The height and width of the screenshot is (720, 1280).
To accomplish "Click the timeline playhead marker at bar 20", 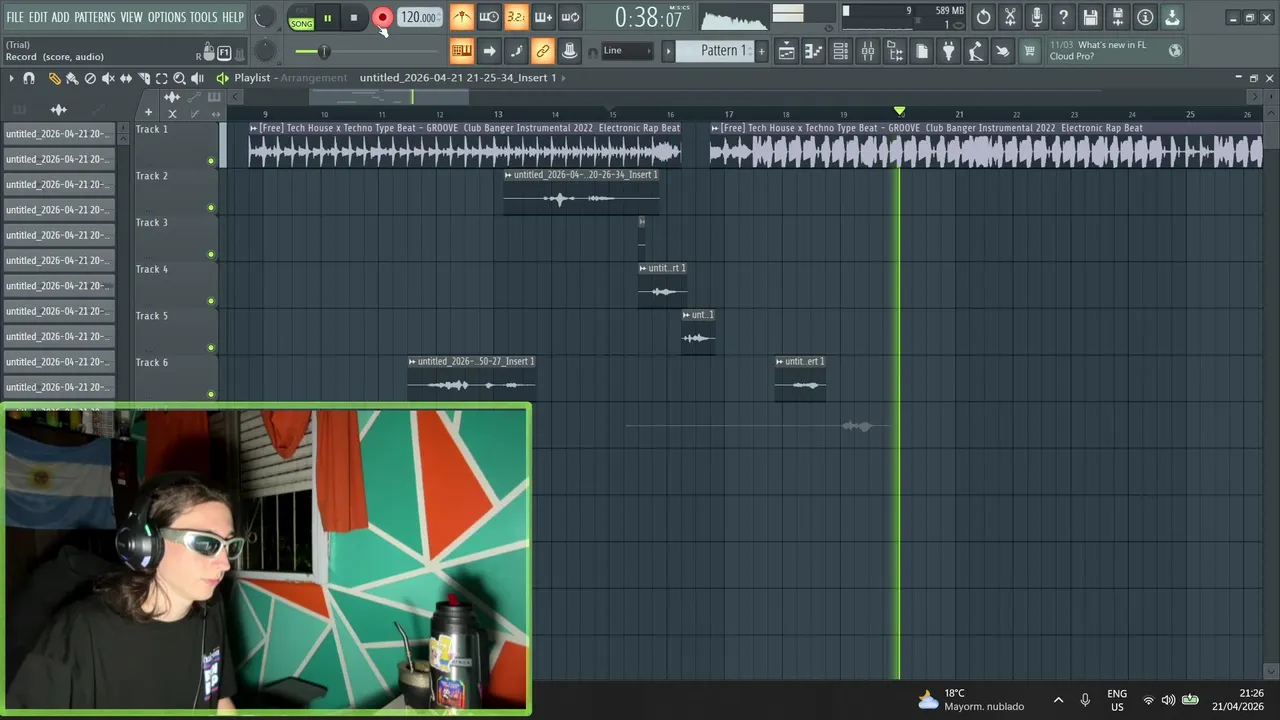I will tap(899, 111).
